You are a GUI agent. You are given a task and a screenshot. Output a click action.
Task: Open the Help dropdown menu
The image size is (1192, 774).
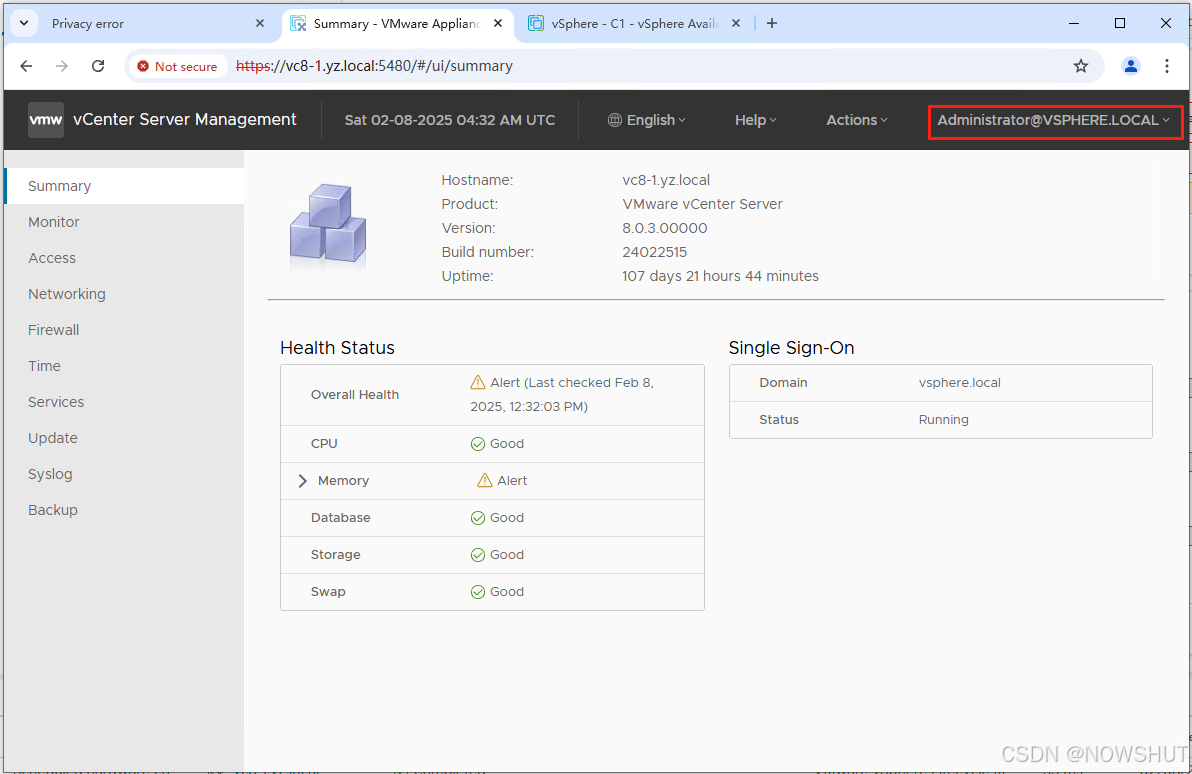pos(756,120)
